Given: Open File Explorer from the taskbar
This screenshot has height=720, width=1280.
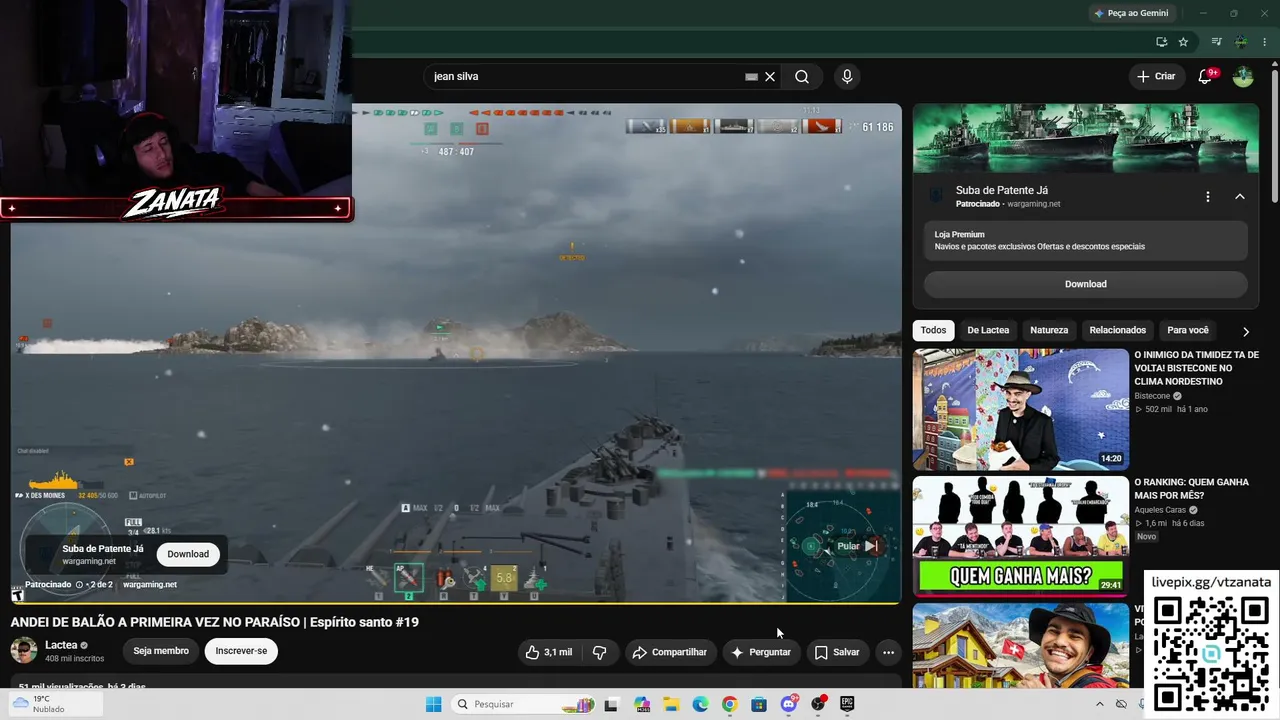Looking at the screenshot, I should [671, 704].
